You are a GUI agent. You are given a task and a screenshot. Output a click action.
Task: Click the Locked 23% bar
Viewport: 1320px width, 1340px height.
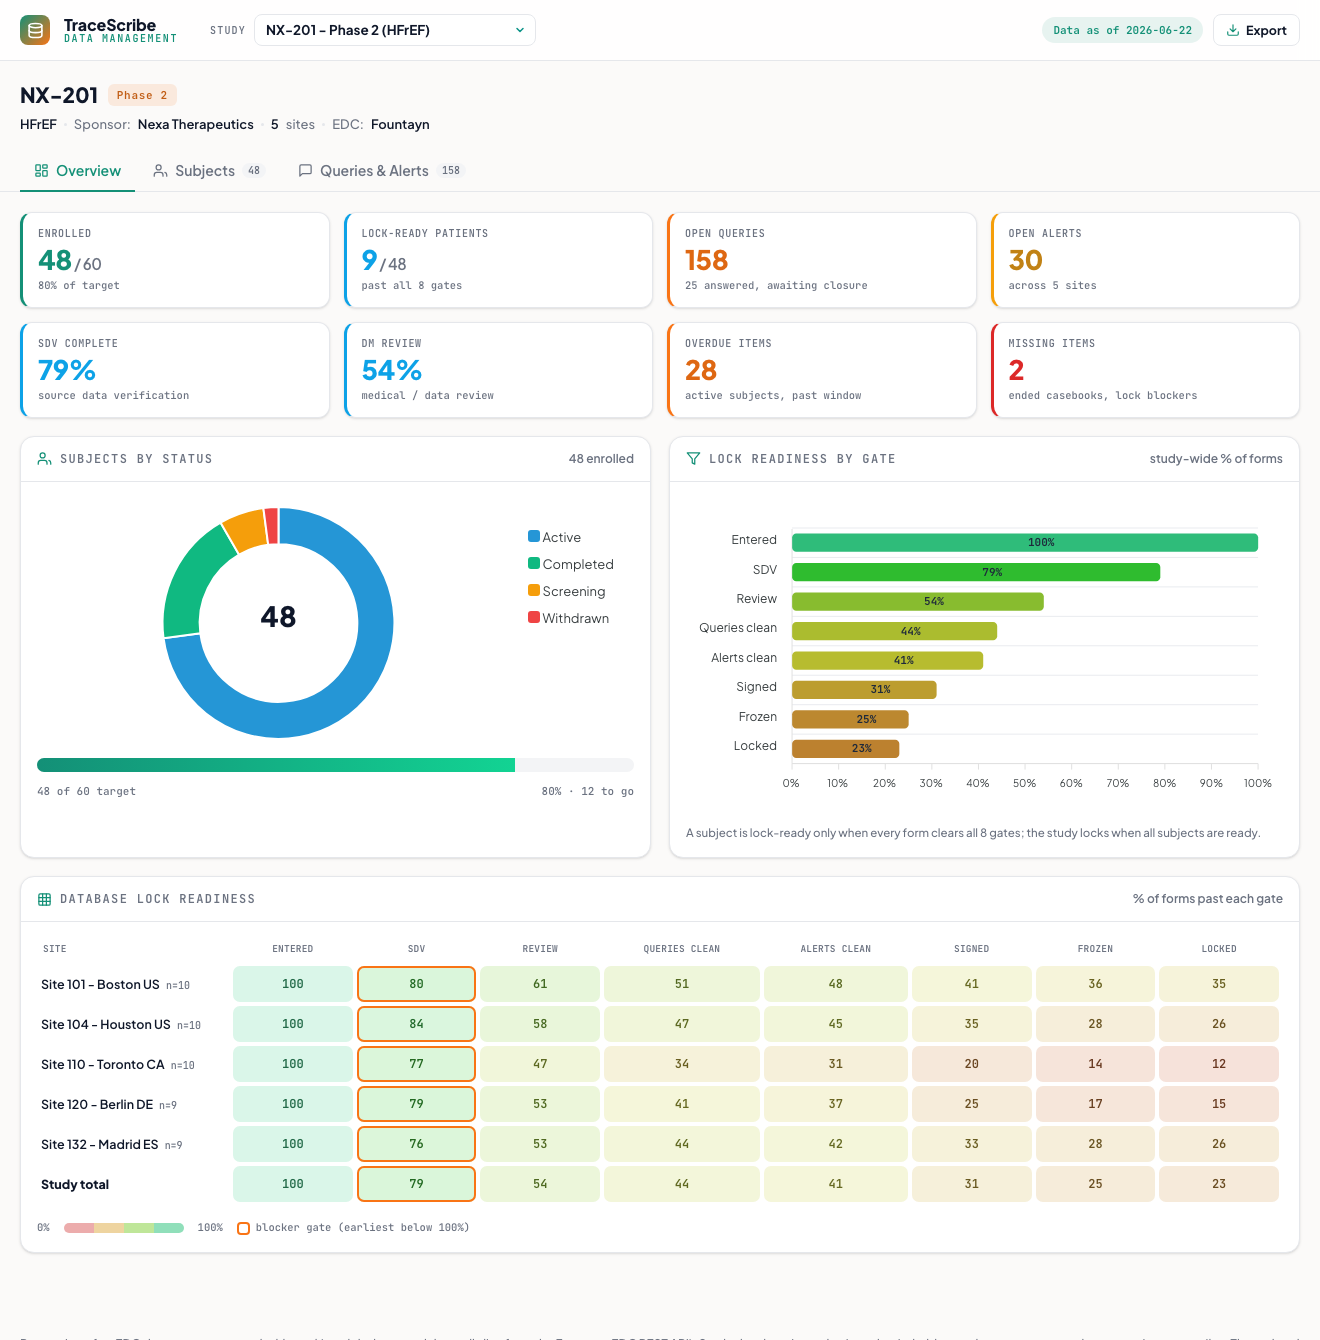click(845, 748)
